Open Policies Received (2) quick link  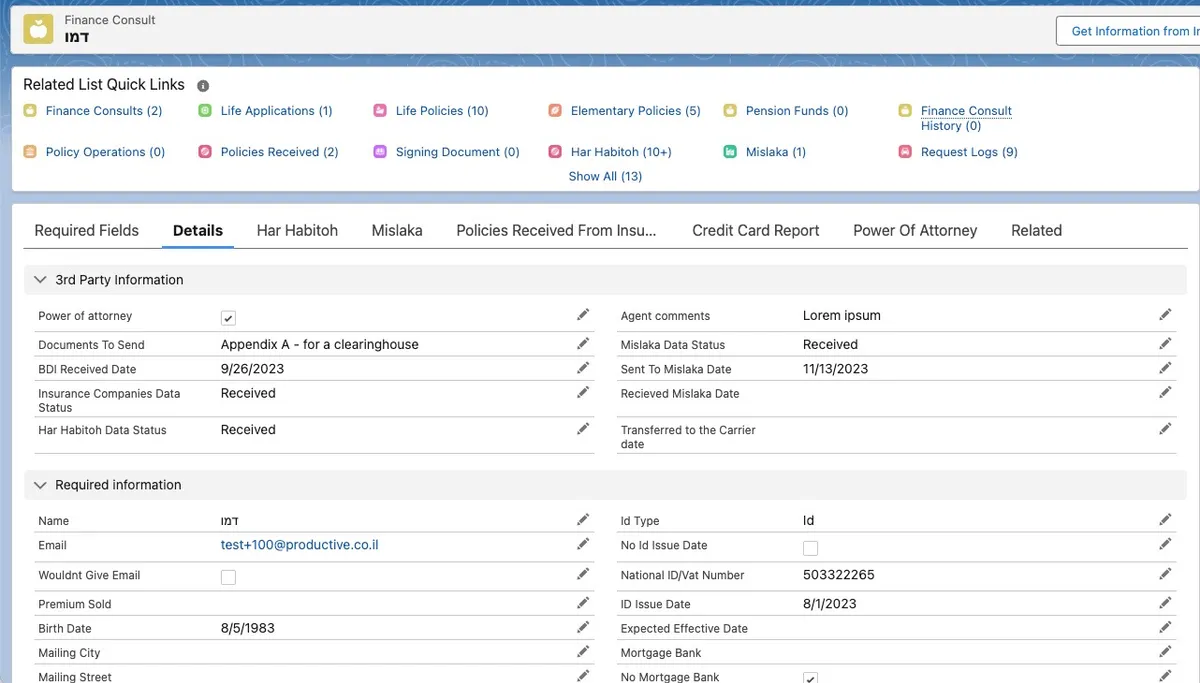tap(280, 152)
